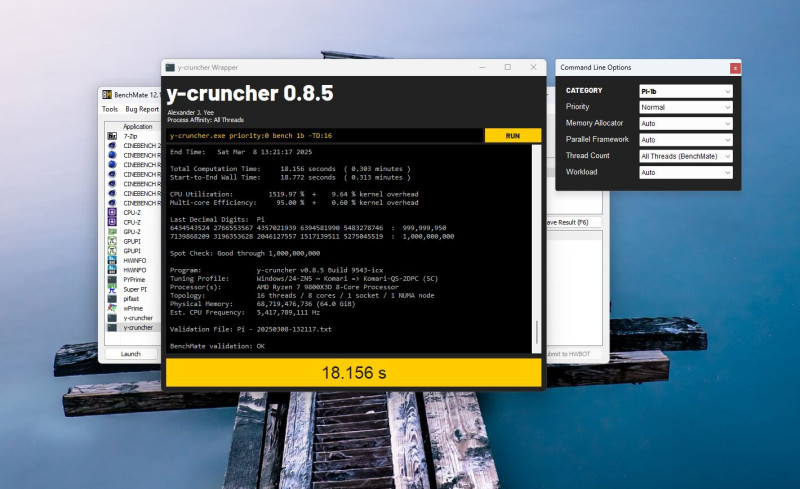Image resolution: width=800 pixels, height=489 pixels.
Task: Maximize the y-cruncher Wrapper window
Action: tap(508, 67)
